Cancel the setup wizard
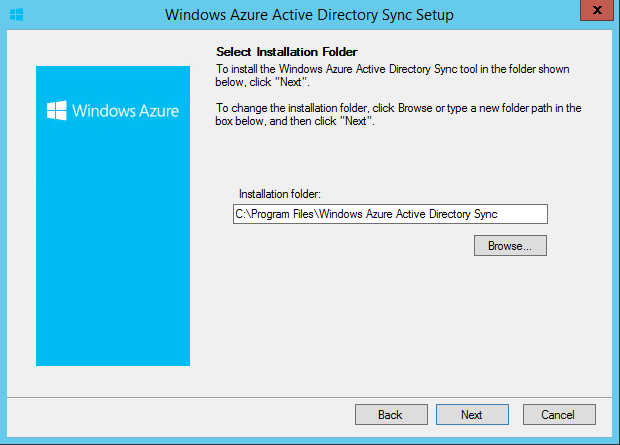The height and width of the screenshot is (445, 620). (x=559, y=415)
